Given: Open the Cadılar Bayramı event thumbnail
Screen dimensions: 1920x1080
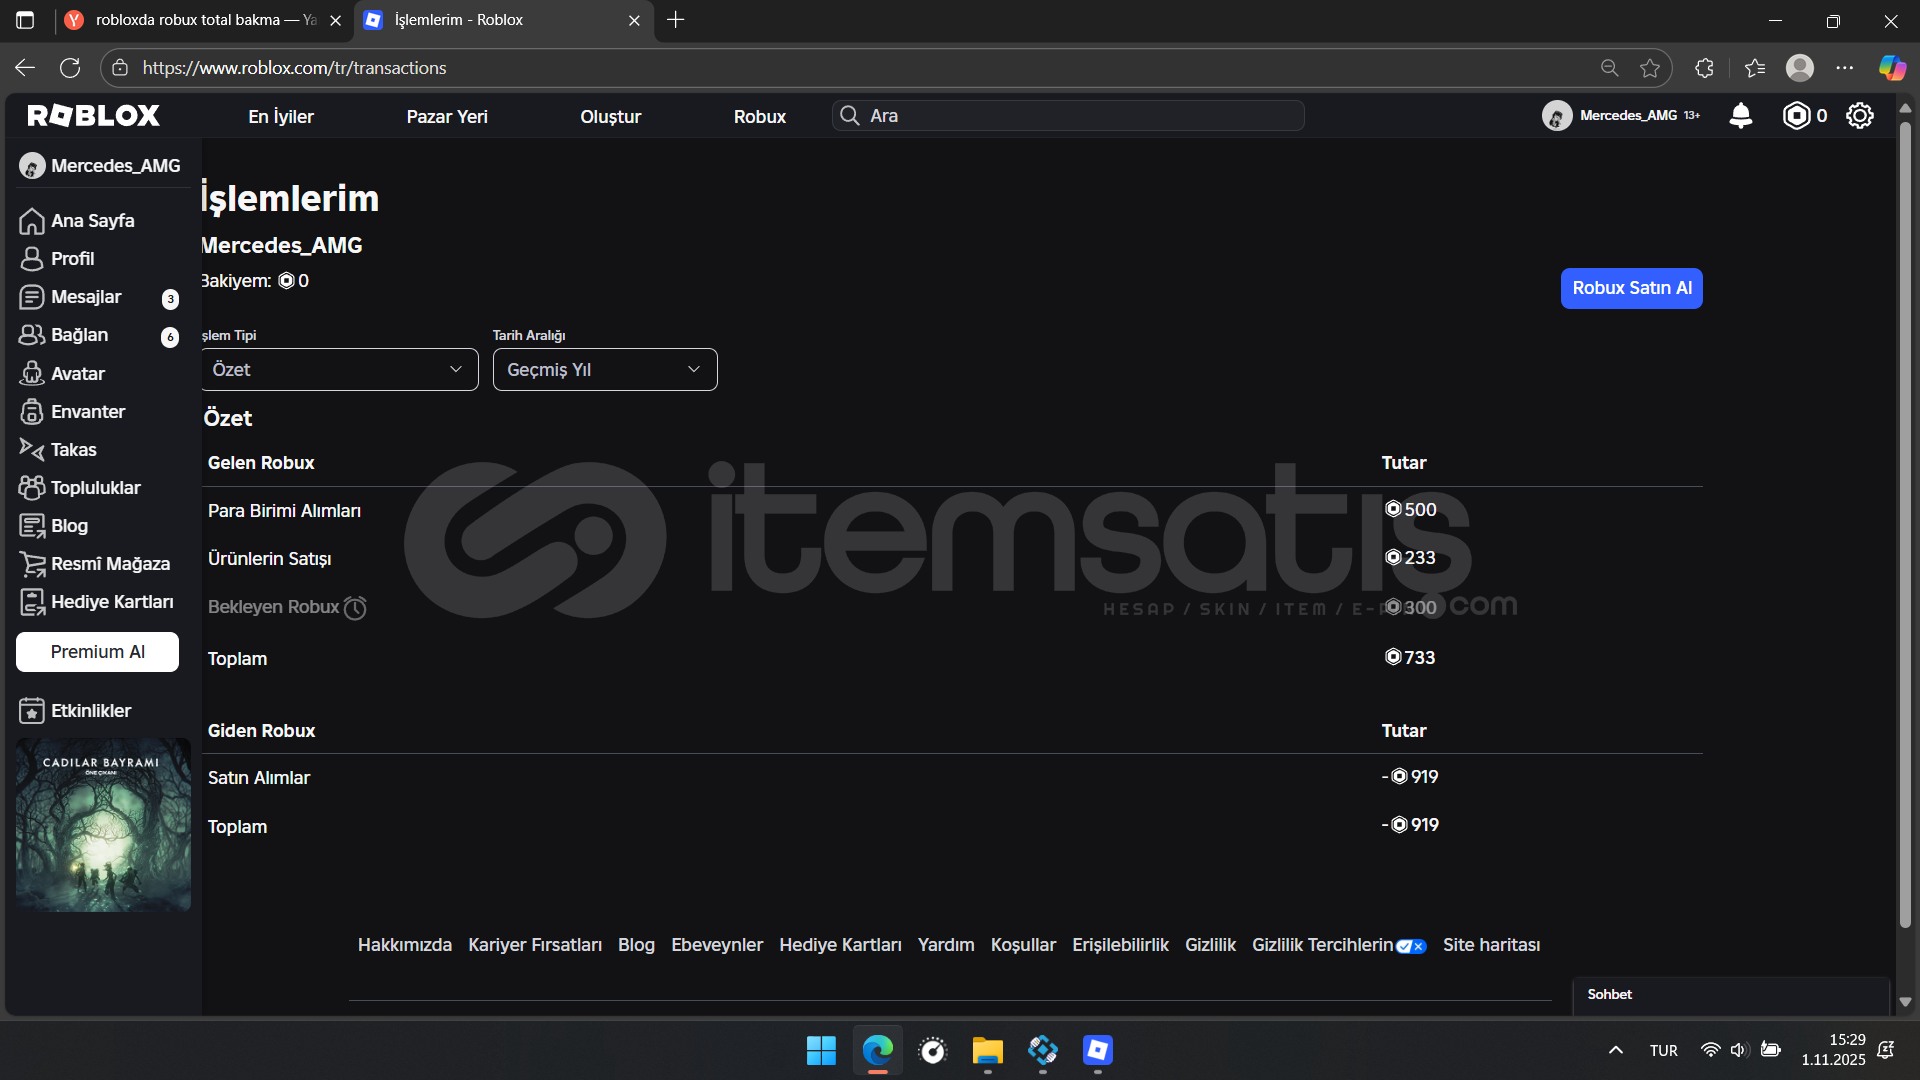Looking at the screenshot, I should pyautogui.click(x=103, y=825).
